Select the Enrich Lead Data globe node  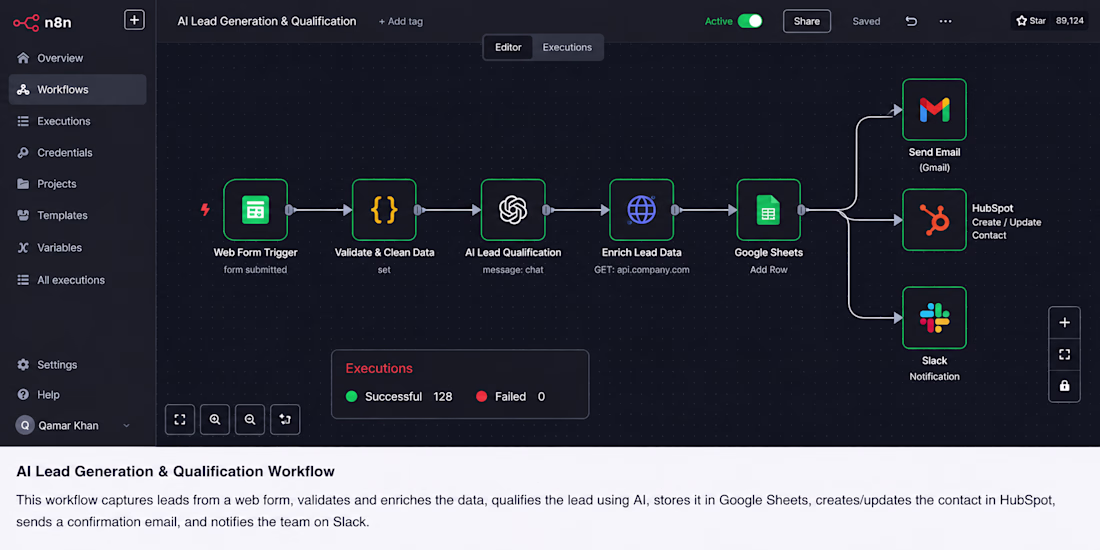641,210
